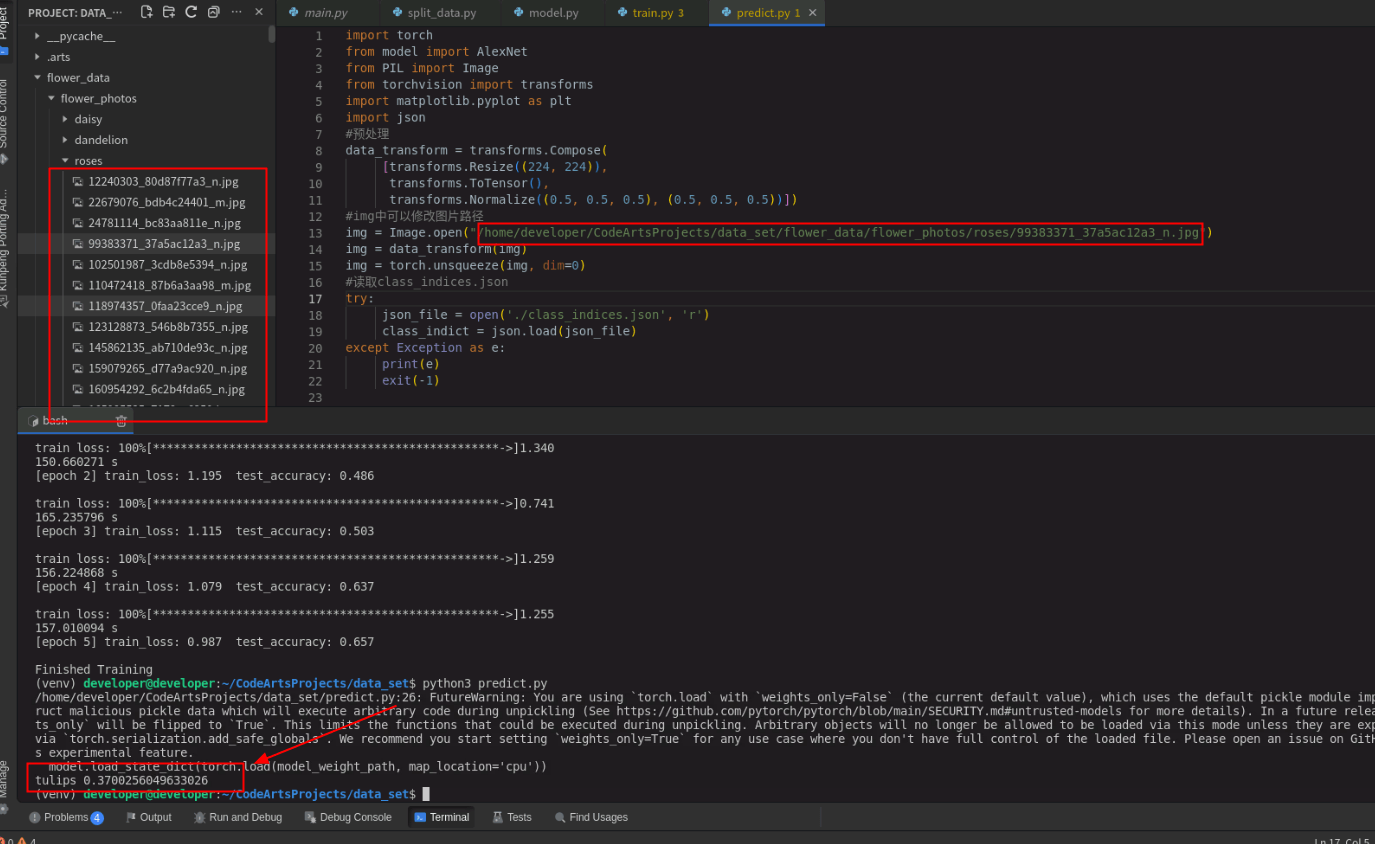1375x844 pixels.
Task: Close the Project panel with X icon
Action: pos(259,12)
